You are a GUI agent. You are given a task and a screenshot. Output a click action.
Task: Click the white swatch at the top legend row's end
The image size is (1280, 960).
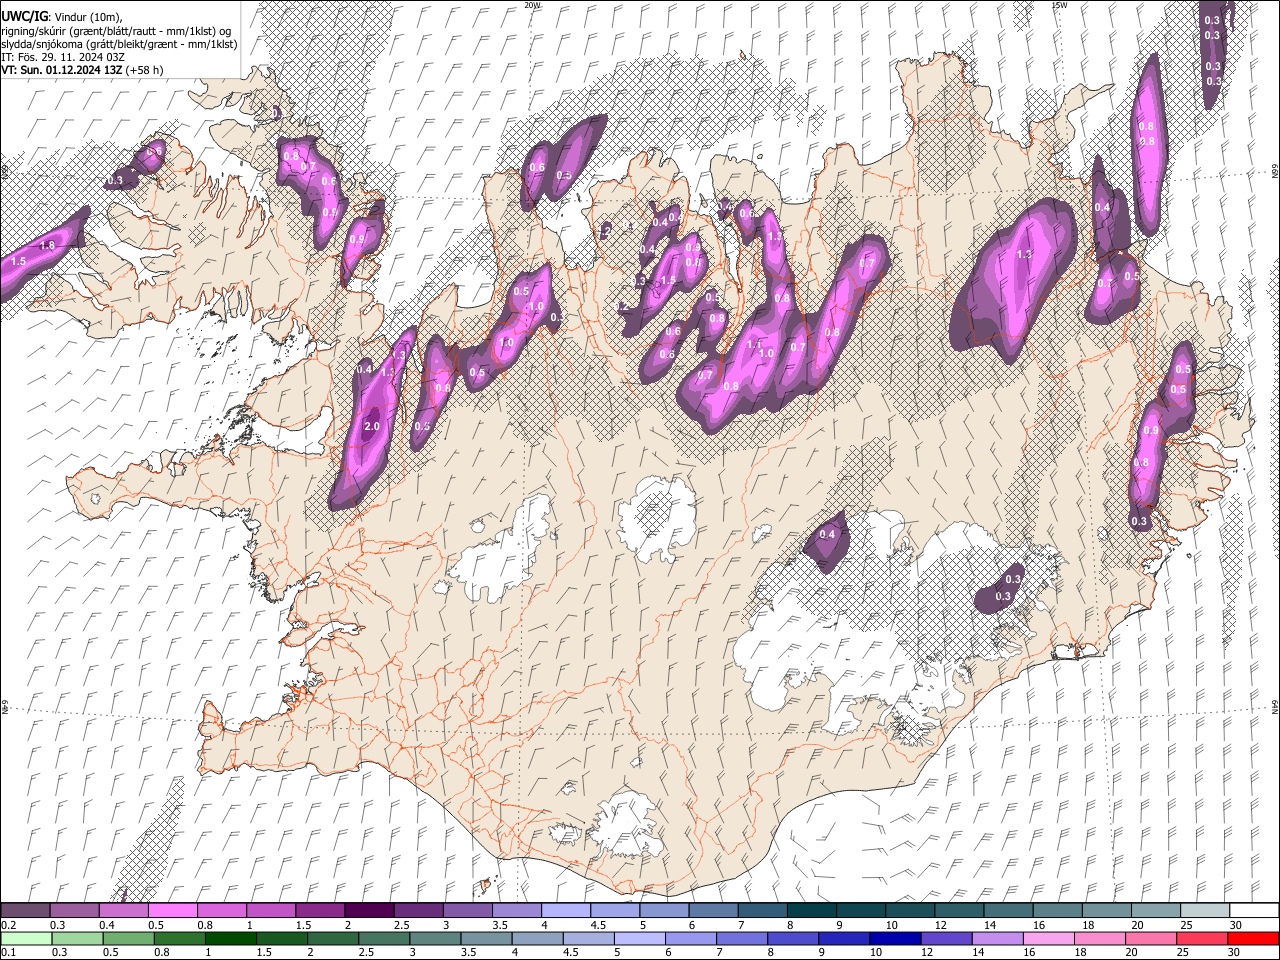point(1253,911)
